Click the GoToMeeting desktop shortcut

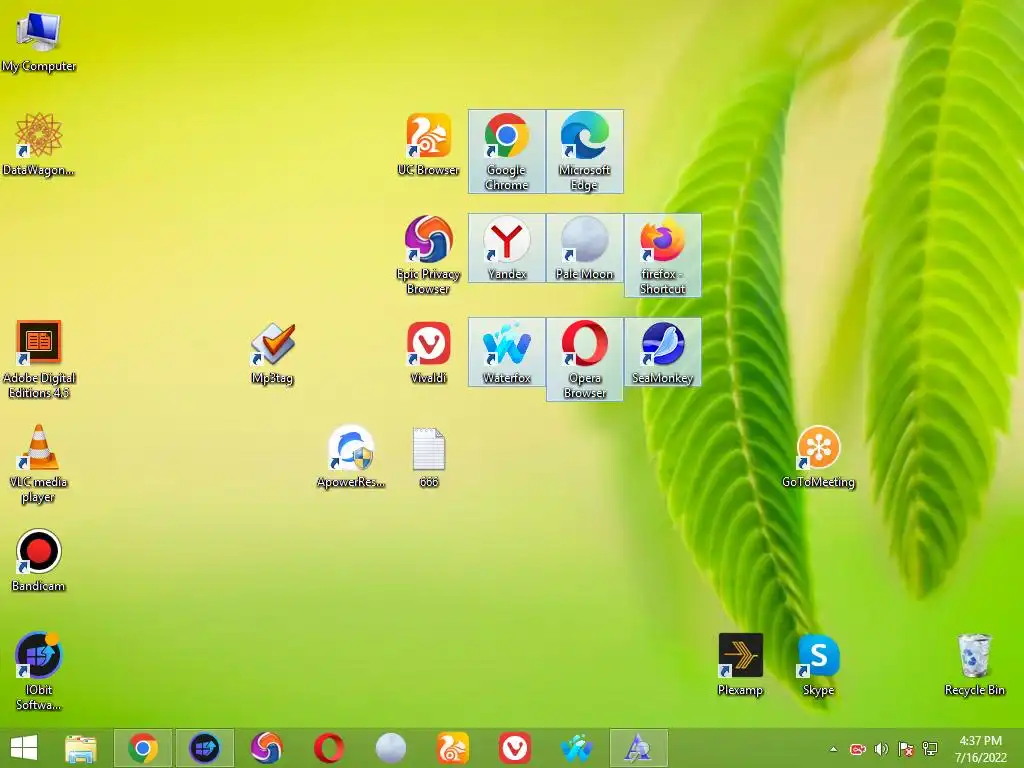click(818, 457)
